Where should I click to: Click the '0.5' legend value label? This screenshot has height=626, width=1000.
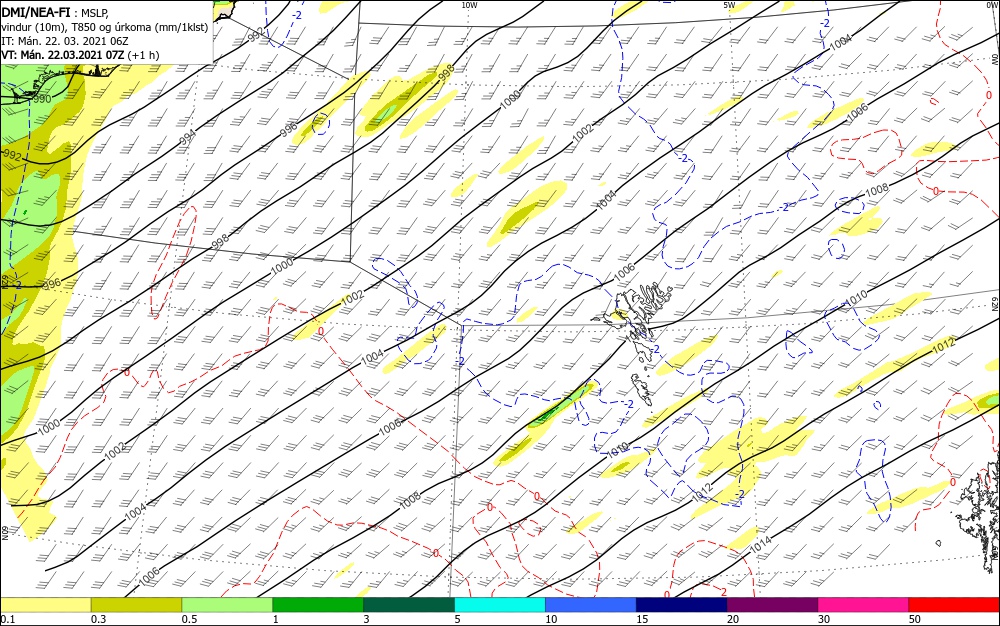click(189, 619)
